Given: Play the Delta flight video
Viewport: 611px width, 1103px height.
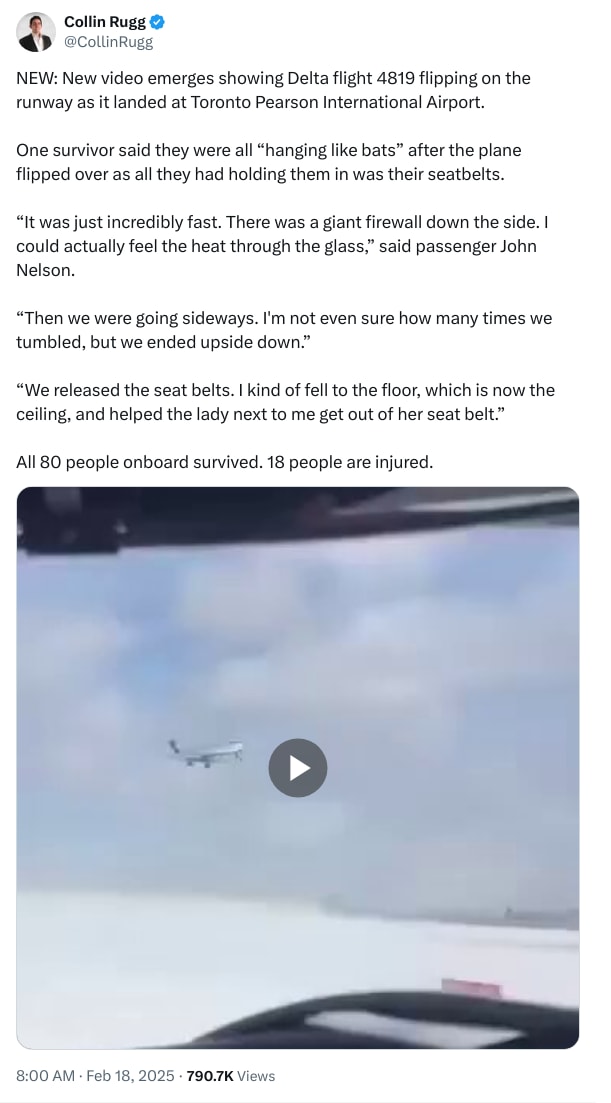Looking at the screenshot, I should 297,767.
